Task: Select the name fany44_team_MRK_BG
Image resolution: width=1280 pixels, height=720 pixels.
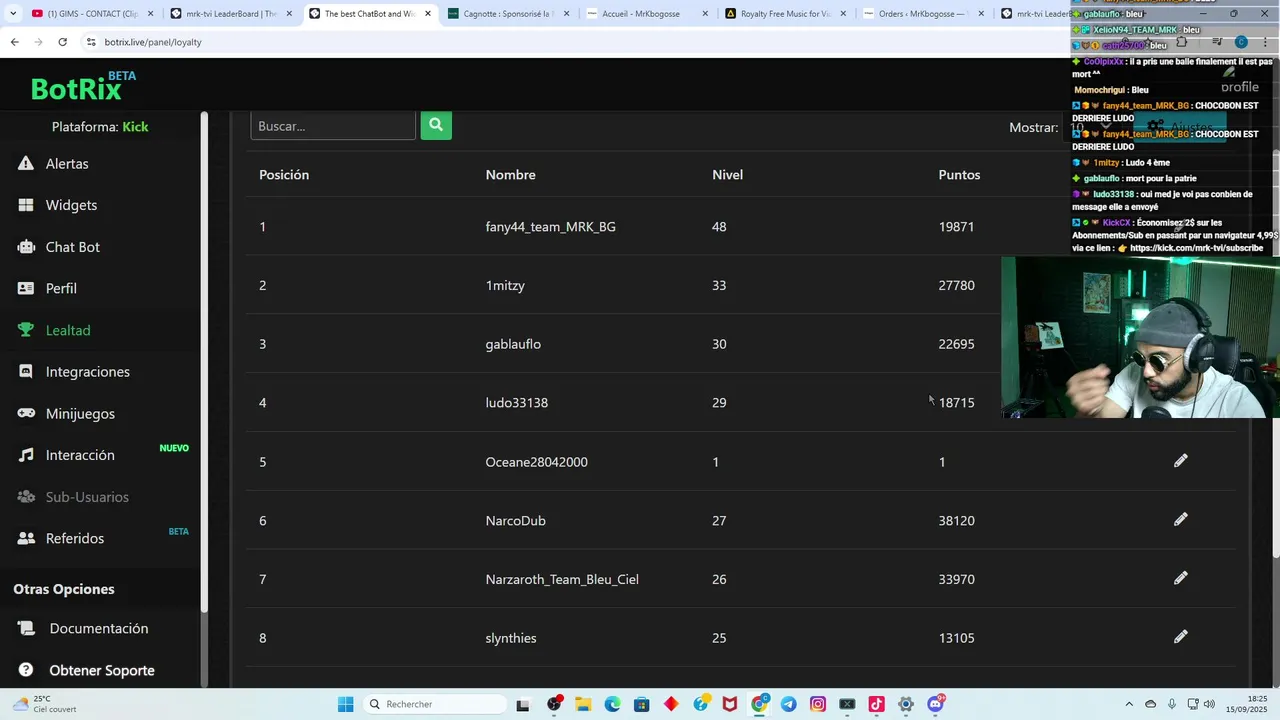Action: (551, 227)
